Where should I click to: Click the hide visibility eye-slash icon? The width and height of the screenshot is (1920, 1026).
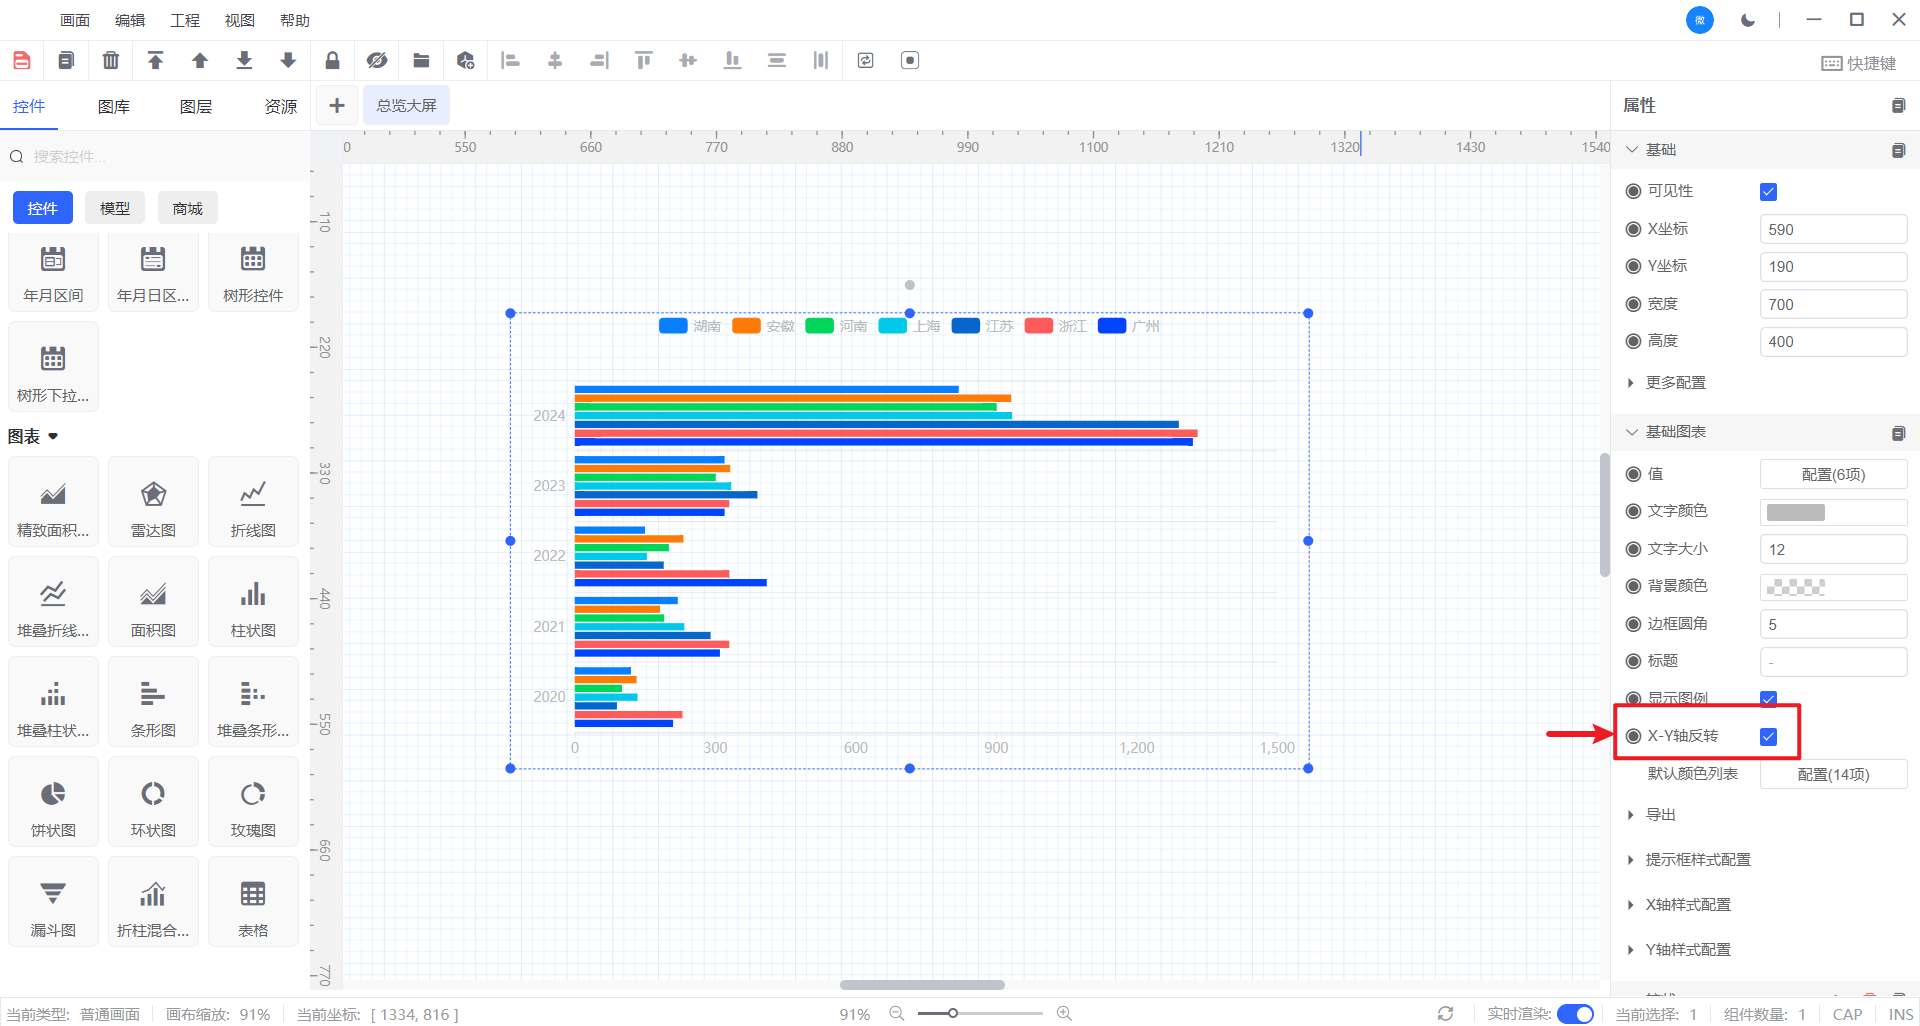click(x=377, y=61)
